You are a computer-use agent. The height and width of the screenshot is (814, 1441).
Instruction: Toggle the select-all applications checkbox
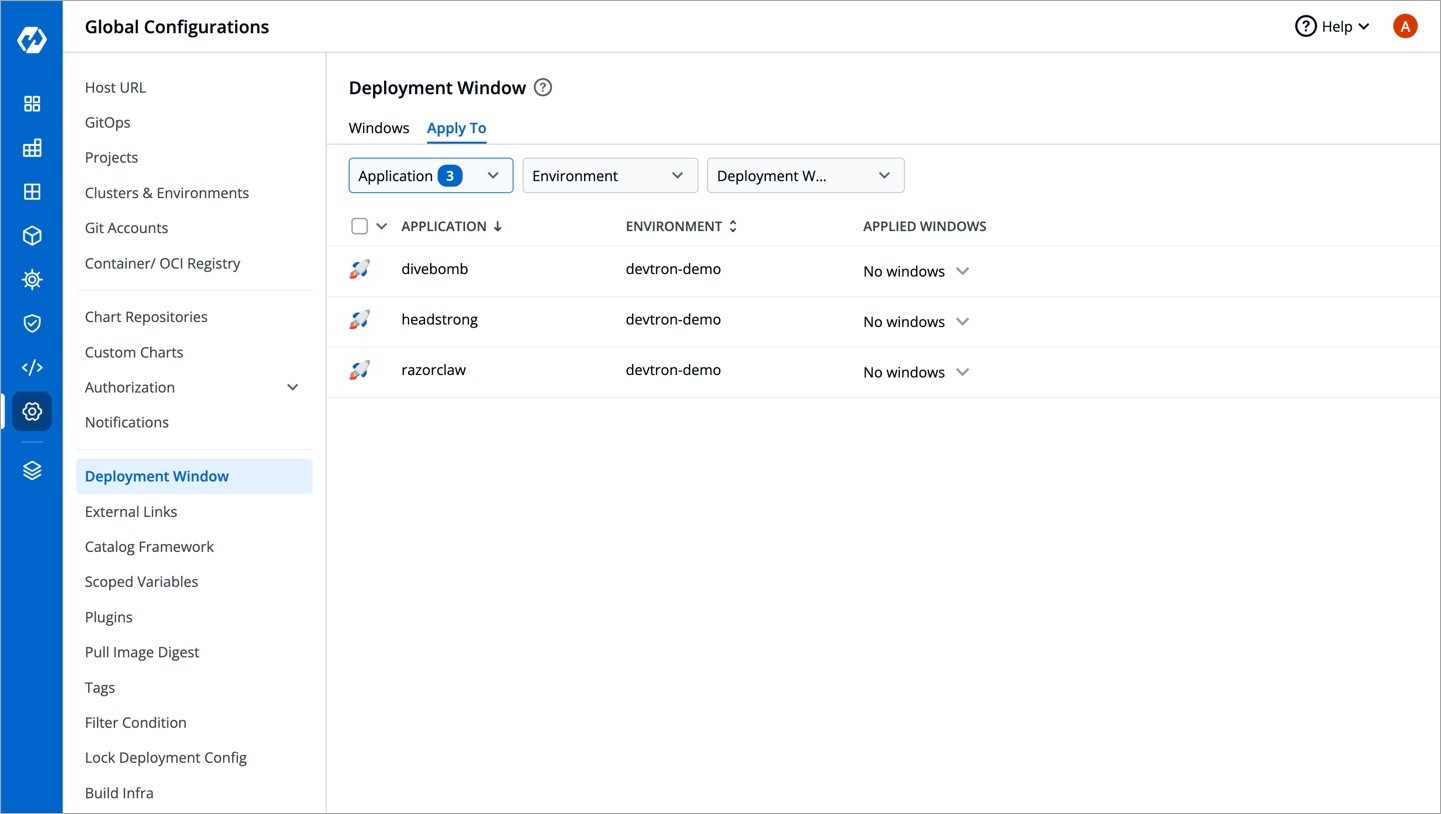tap(360, 227)
